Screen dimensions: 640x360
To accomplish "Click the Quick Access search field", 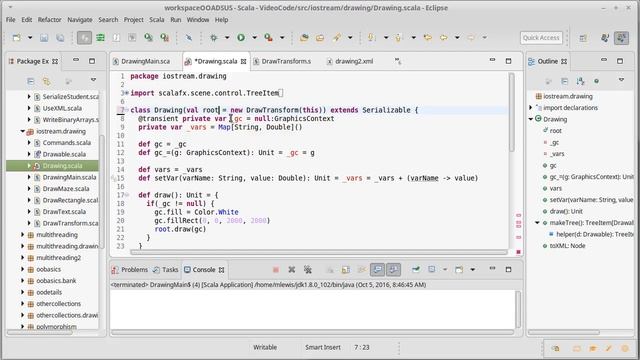I will [x=541, y=38].
